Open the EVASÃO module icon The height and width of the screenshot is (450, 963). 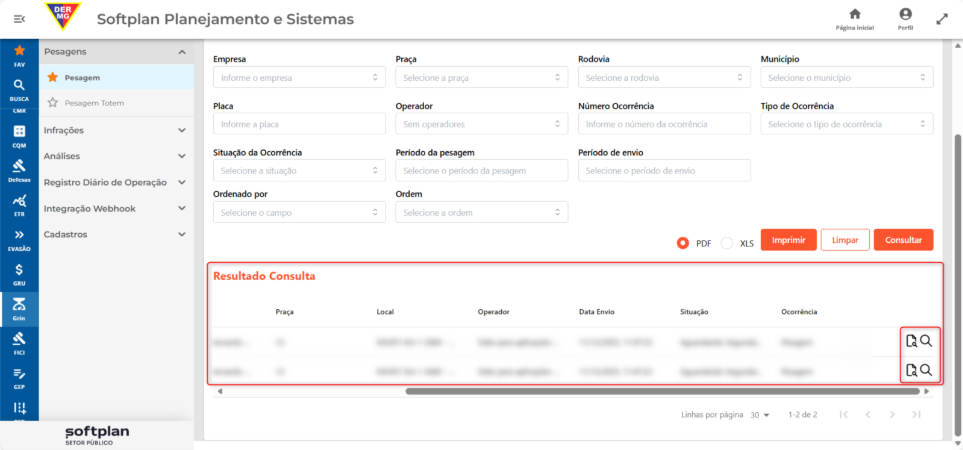19,240
